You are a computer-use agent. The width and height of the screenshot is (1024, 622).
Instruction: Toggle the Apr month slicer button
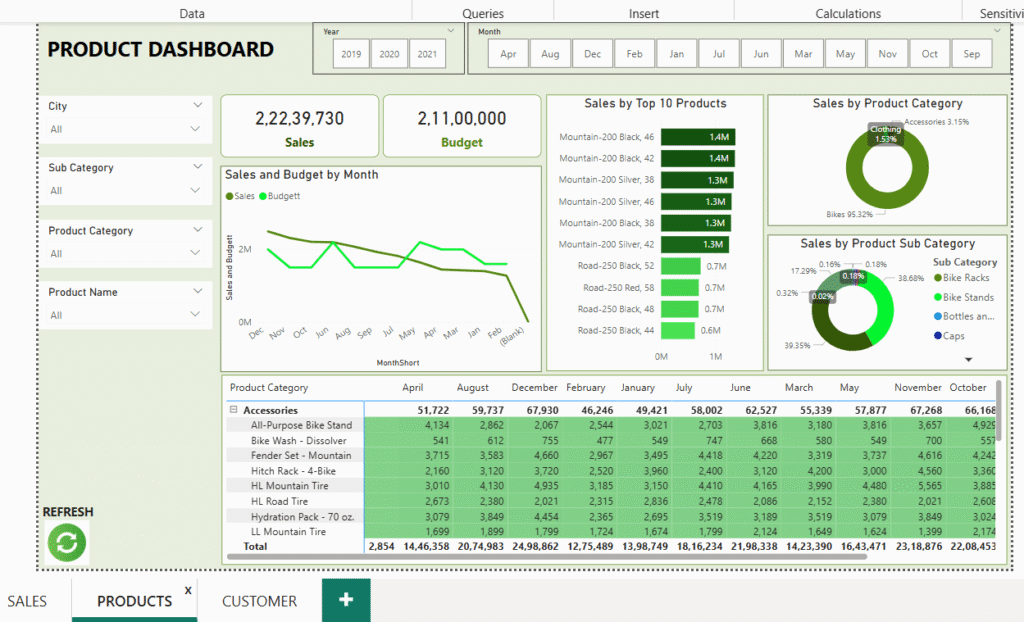(x=508, y=54)
